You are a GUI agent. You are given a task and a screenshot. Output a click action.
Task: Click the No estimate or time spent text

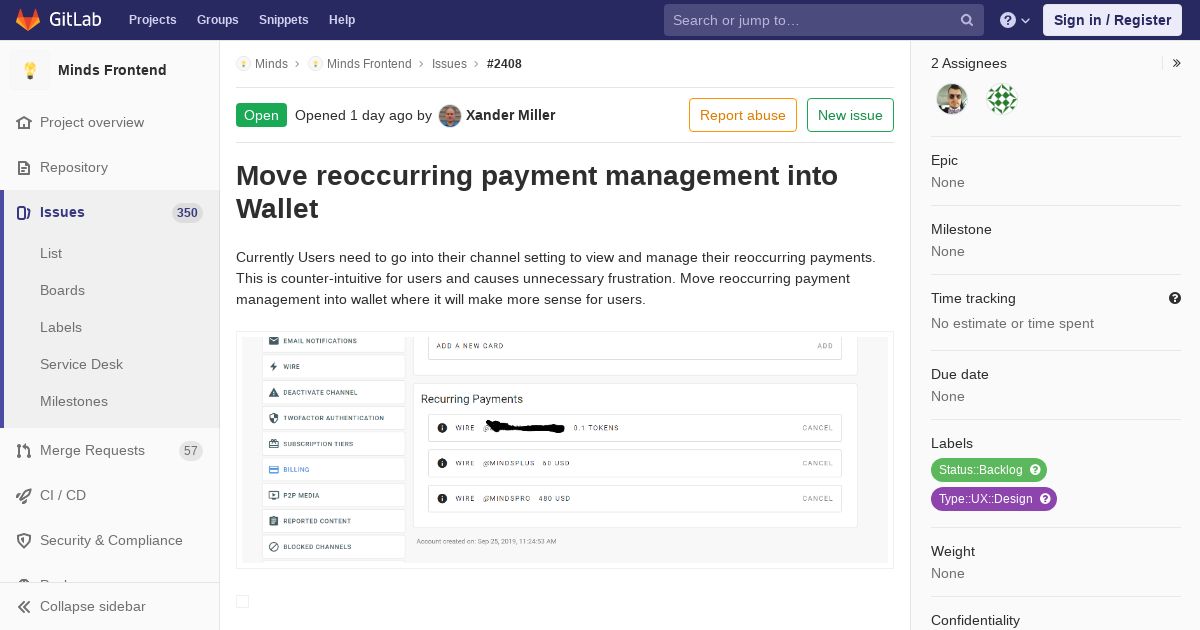click(1012, 323)
